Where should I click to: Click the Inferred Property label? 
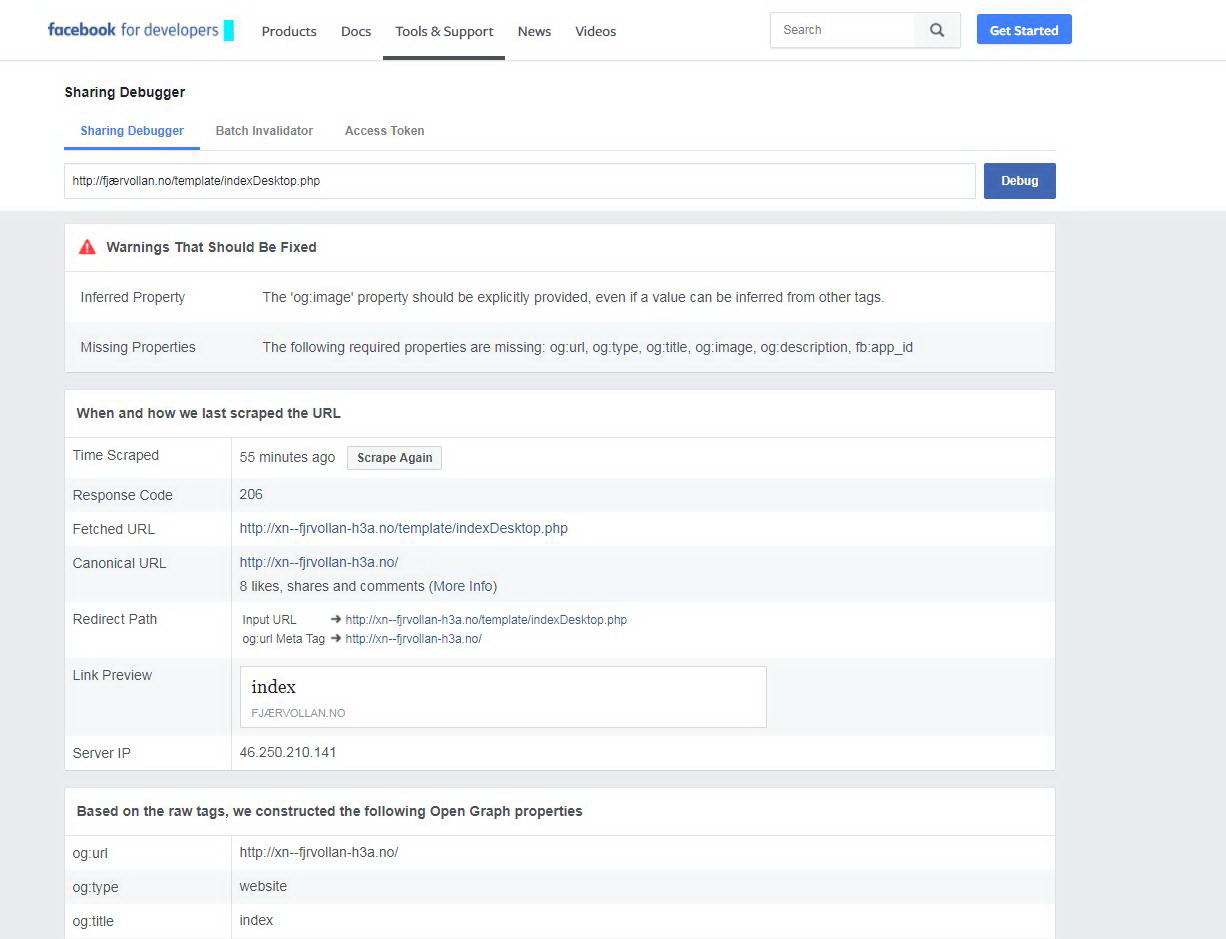point(133,297)
